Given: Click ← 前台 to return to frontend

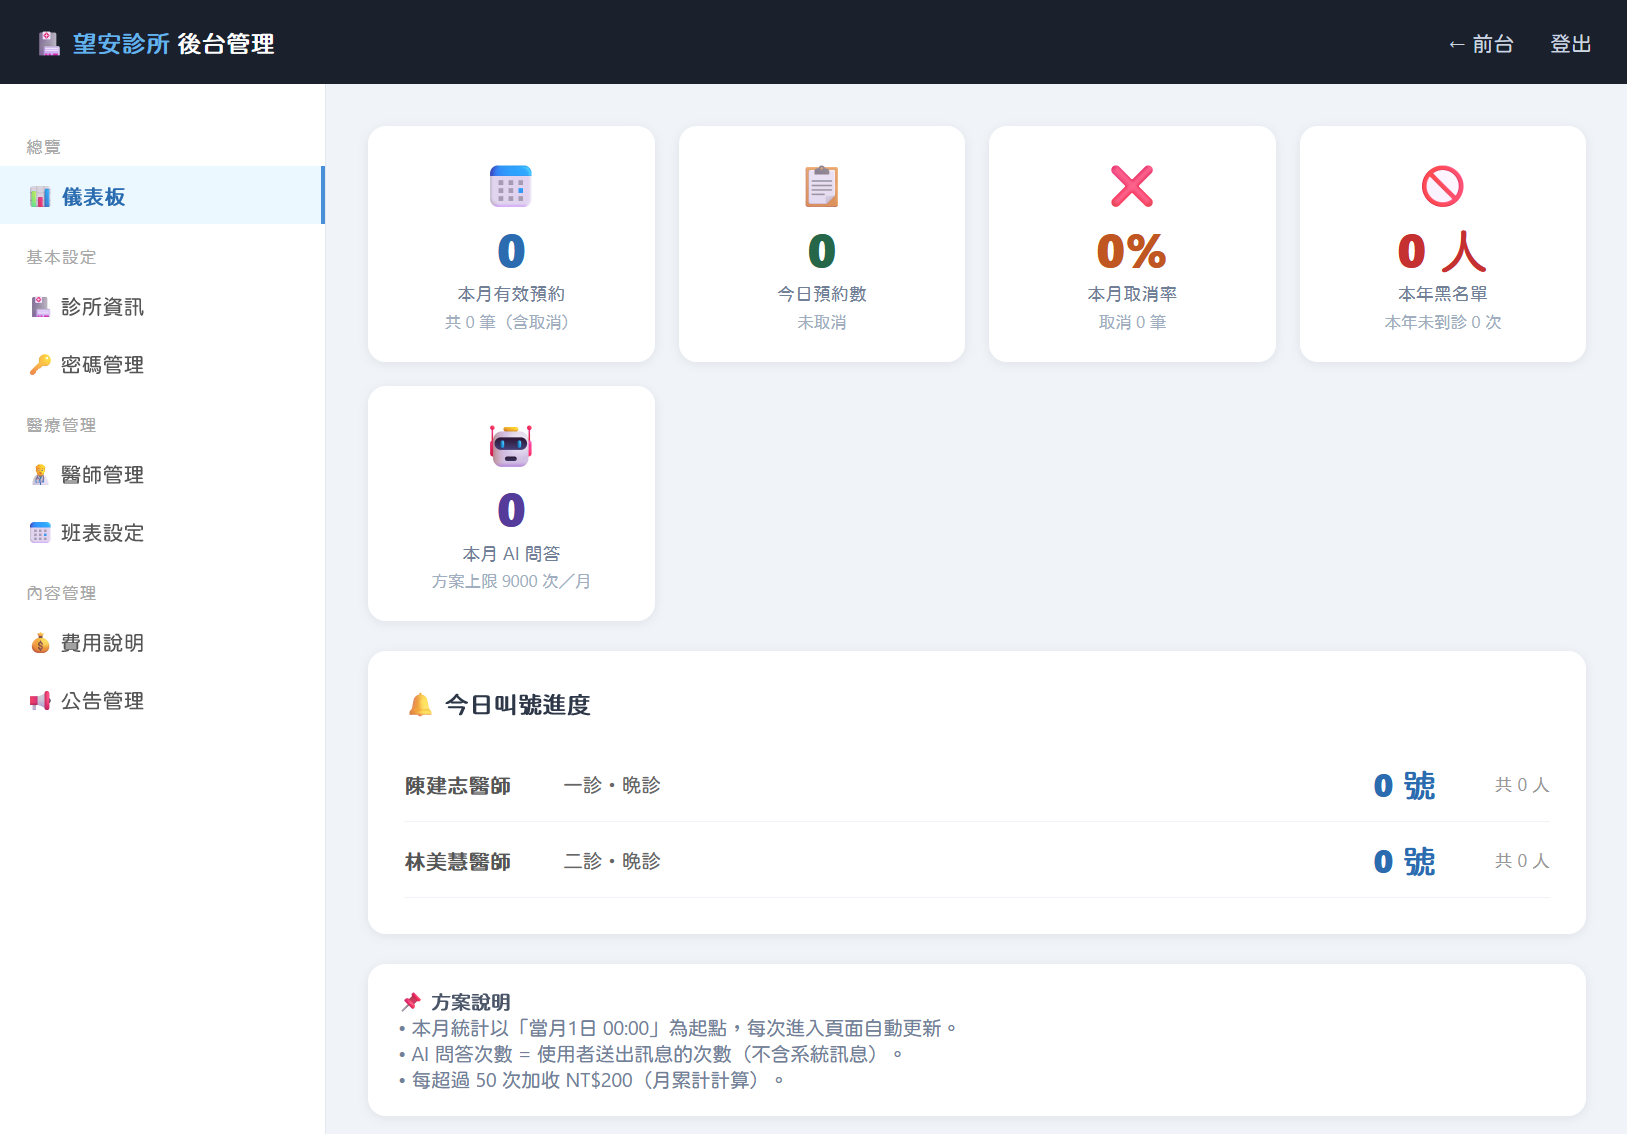Looking at the screenshot, I should 1481,44.
